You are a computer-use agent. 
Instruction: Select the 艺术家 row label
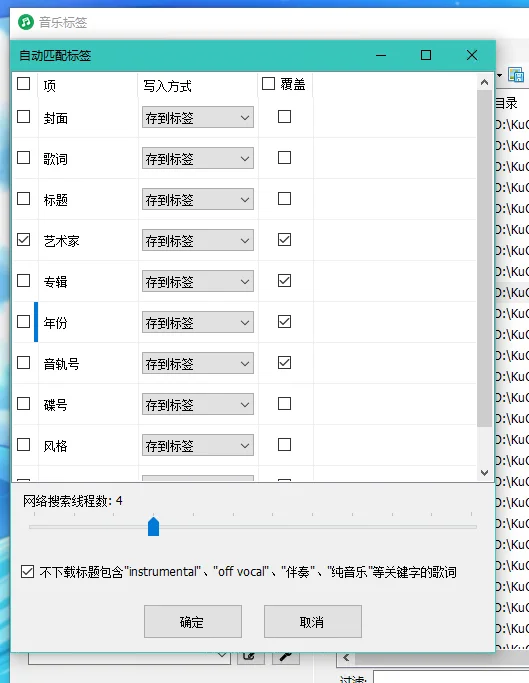pos(61,241)
